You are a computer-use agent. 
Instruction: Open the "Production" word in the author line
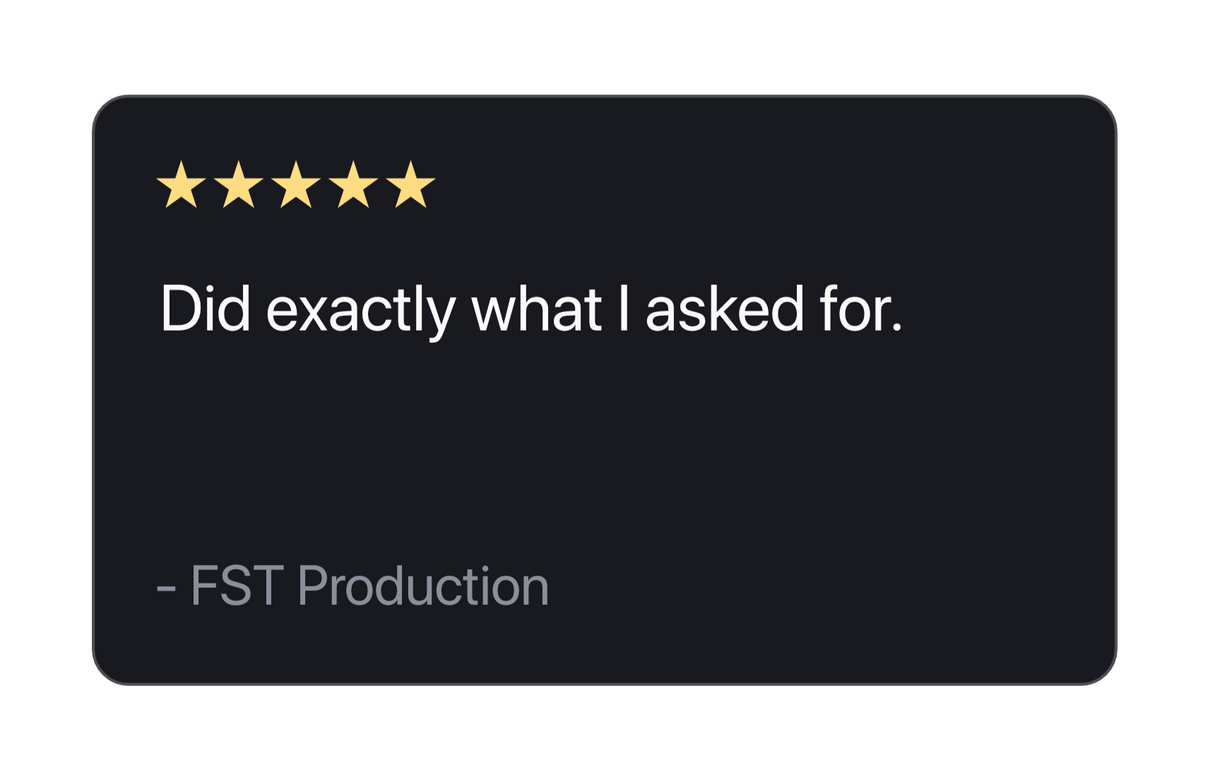coord(423,586)
